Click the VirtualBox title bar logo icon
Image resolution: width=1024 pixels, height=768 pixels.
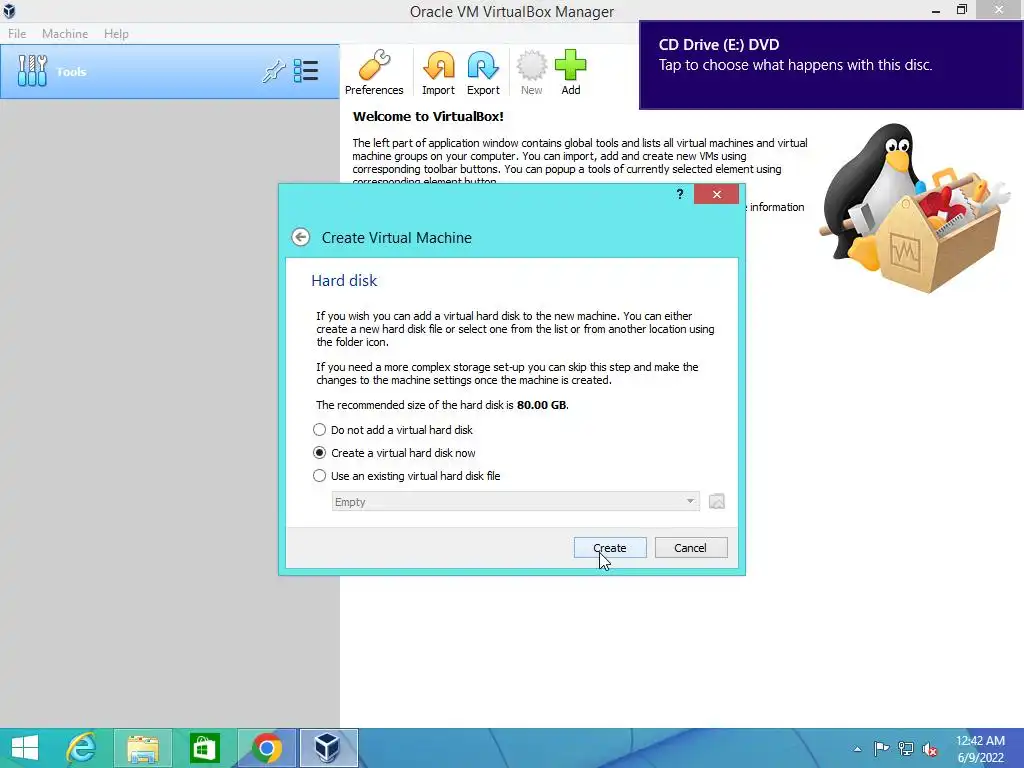[9, 11]
